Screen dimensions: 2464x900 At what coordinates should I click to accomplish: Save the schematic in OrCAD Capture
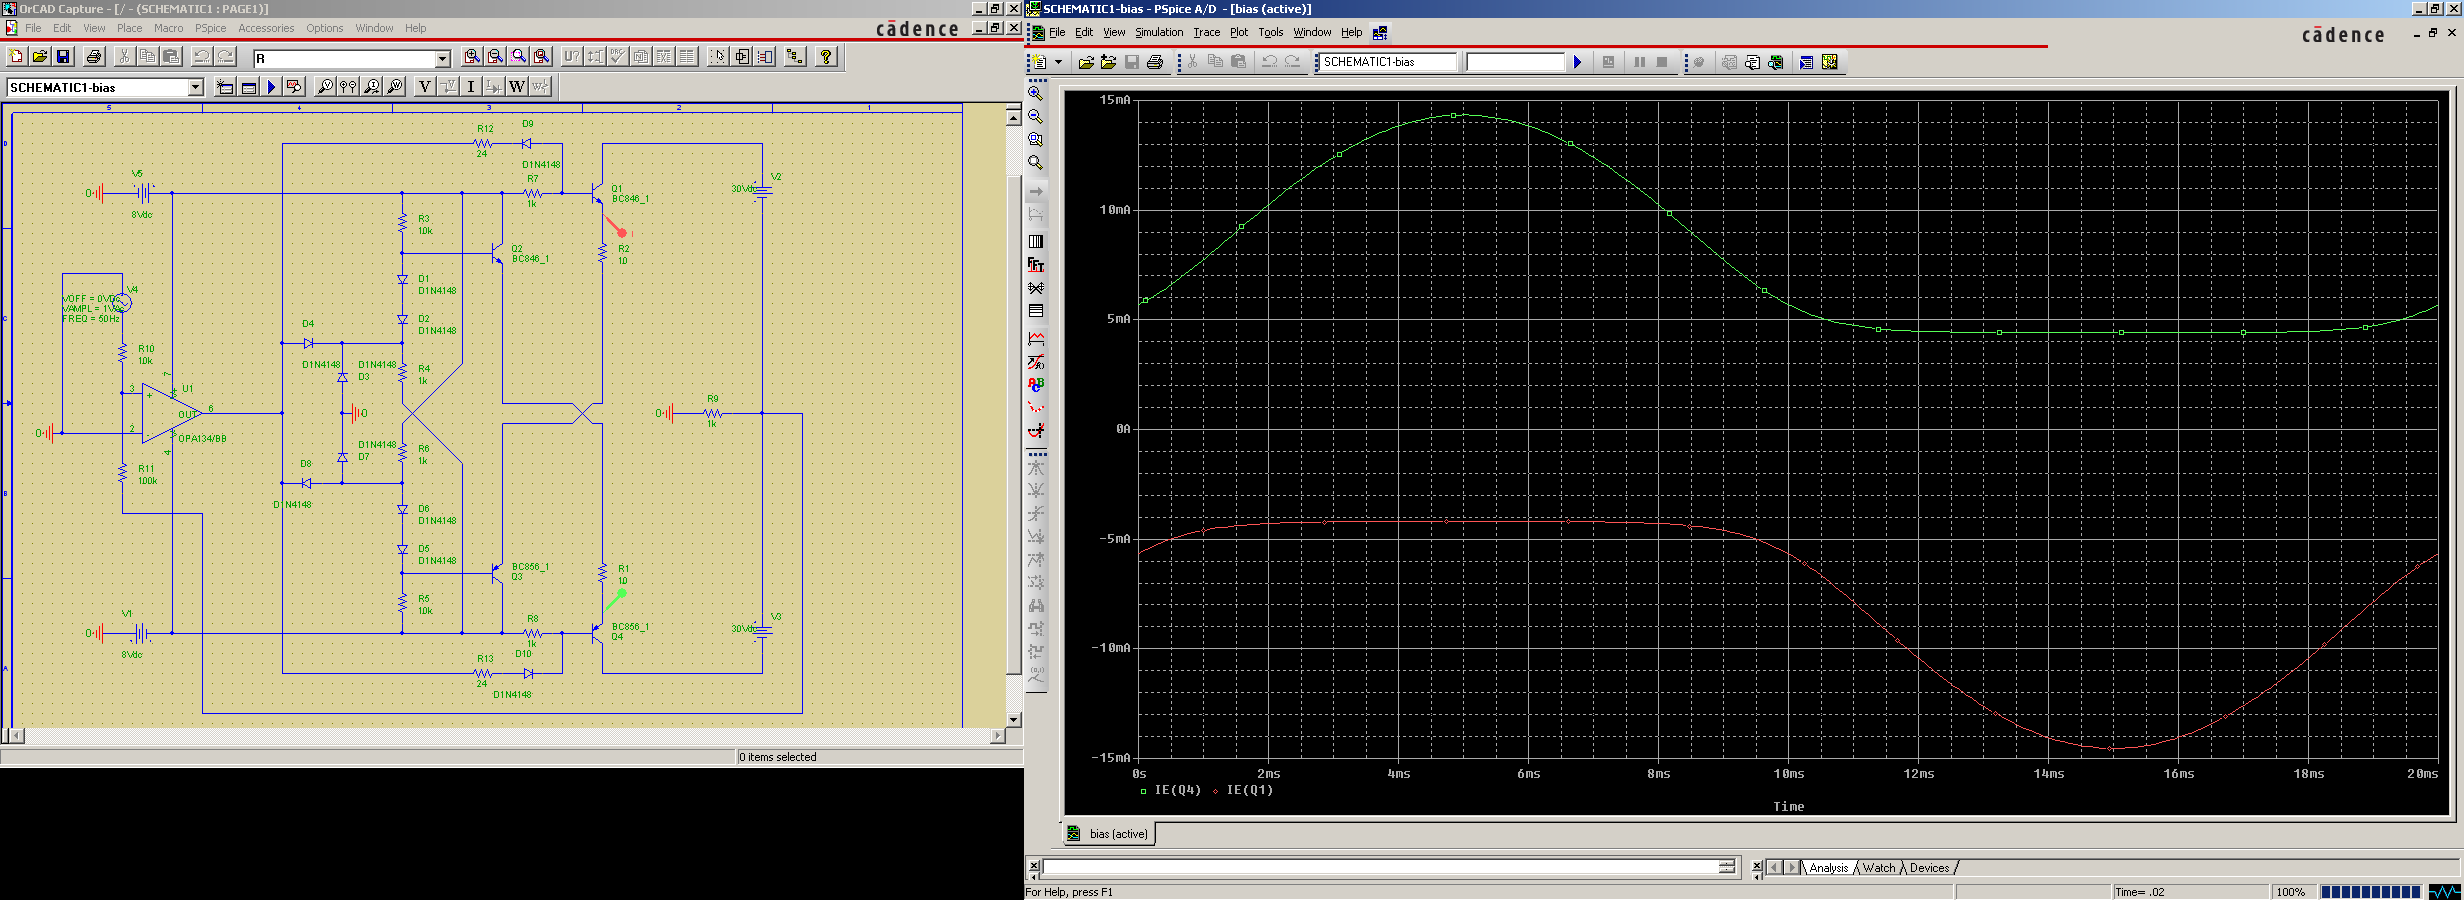[x=63, y=57]
